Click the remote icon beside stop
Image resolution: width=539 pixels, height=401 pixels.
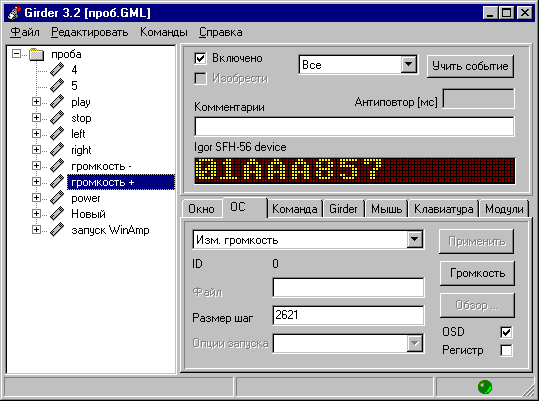57,118
